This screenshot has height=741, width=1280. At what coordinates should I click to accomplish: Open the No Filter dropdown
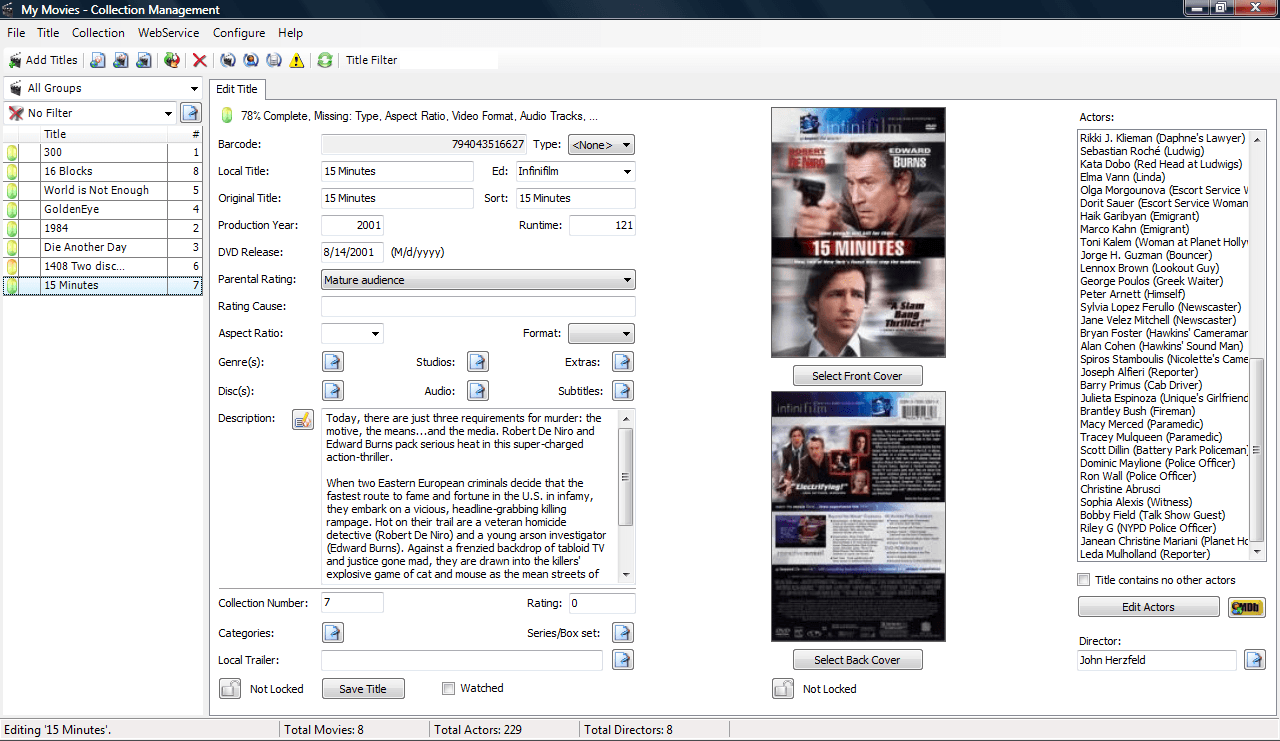click(168, 113)
